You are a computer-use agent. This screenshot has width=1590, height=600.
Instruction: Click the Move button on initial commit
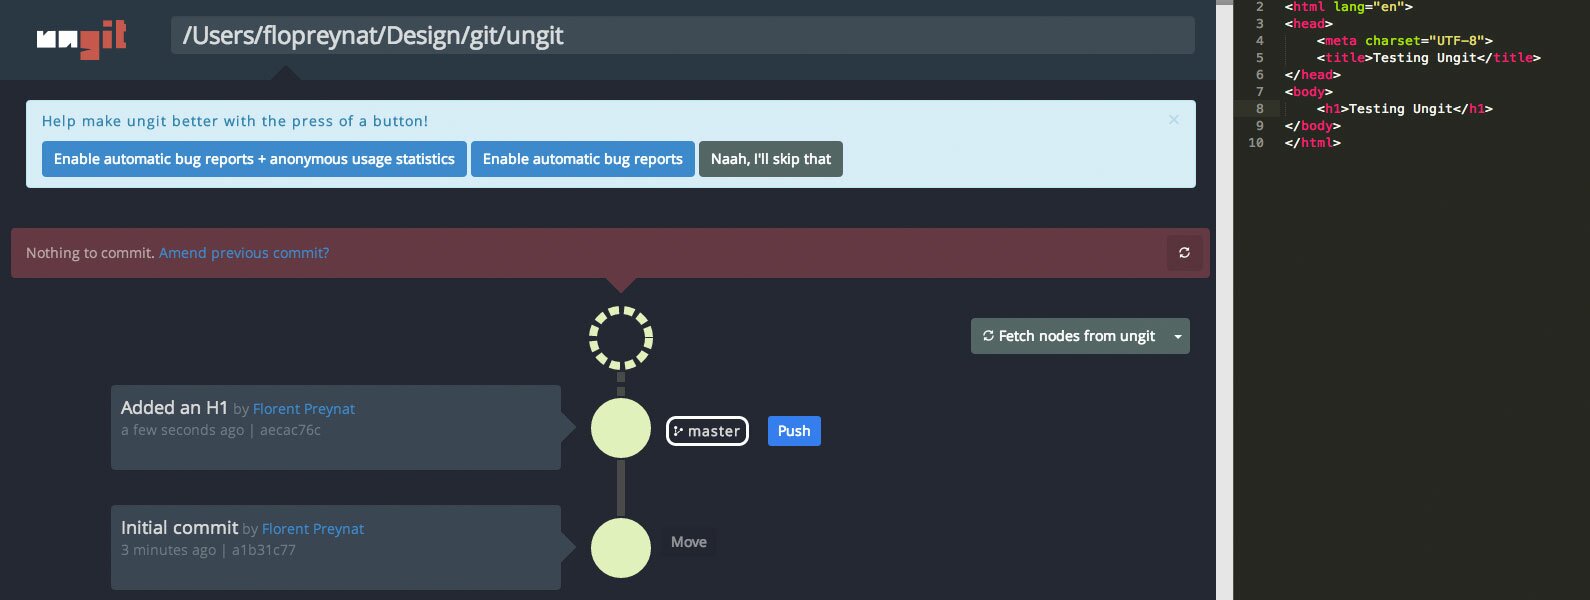pyautogui.click(x=688, y=542)
